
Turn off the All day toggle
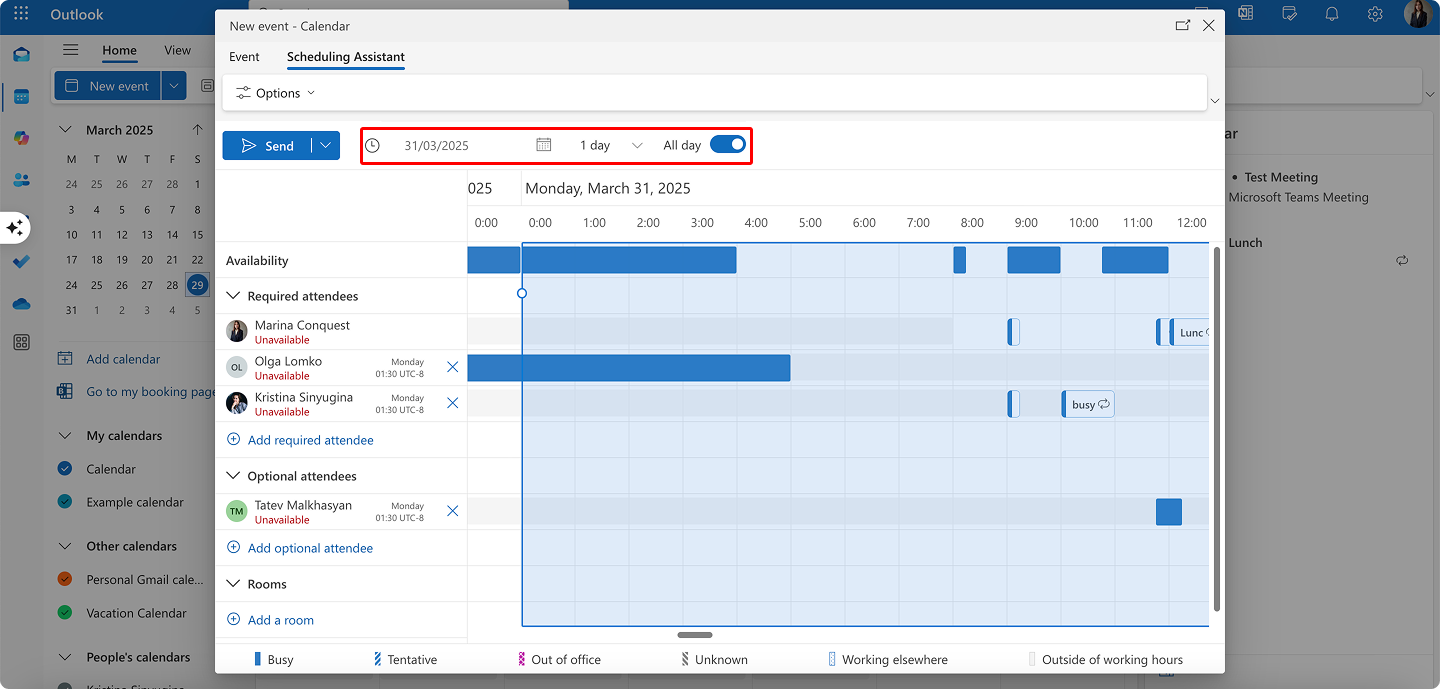click(x=728, y=145)
